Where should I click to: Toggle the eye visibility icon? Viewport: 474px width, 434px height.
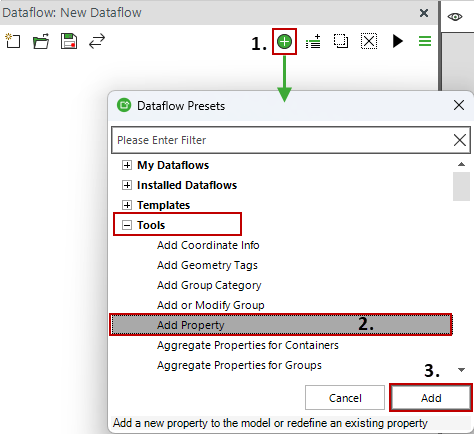click(x=455, y=17)
